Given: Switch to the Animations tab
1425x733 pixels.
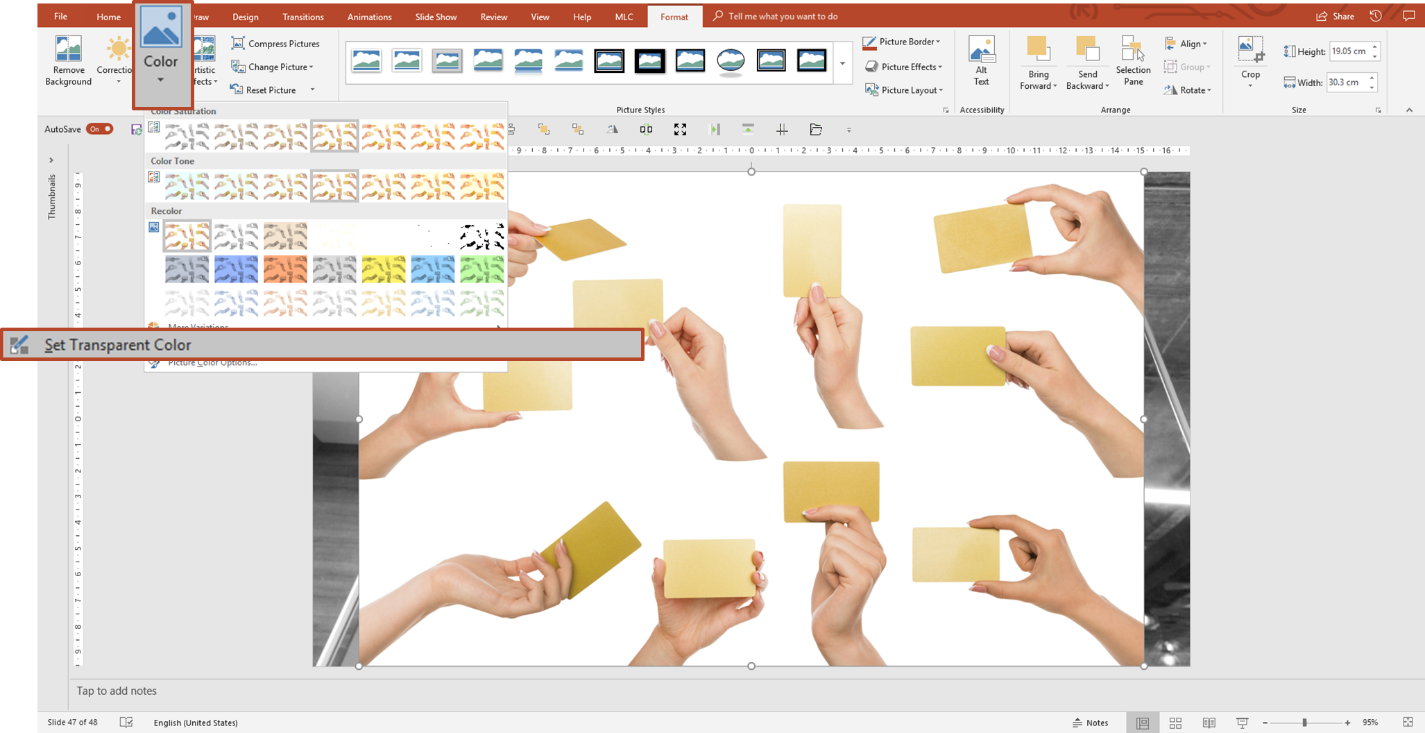Looking at the screenshot, I should pos(369,17).
